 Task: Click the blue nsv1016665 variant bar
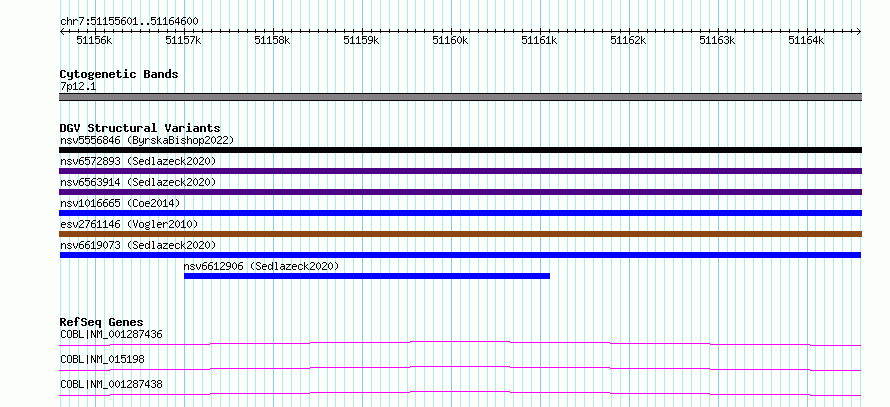tap(460, 213)
